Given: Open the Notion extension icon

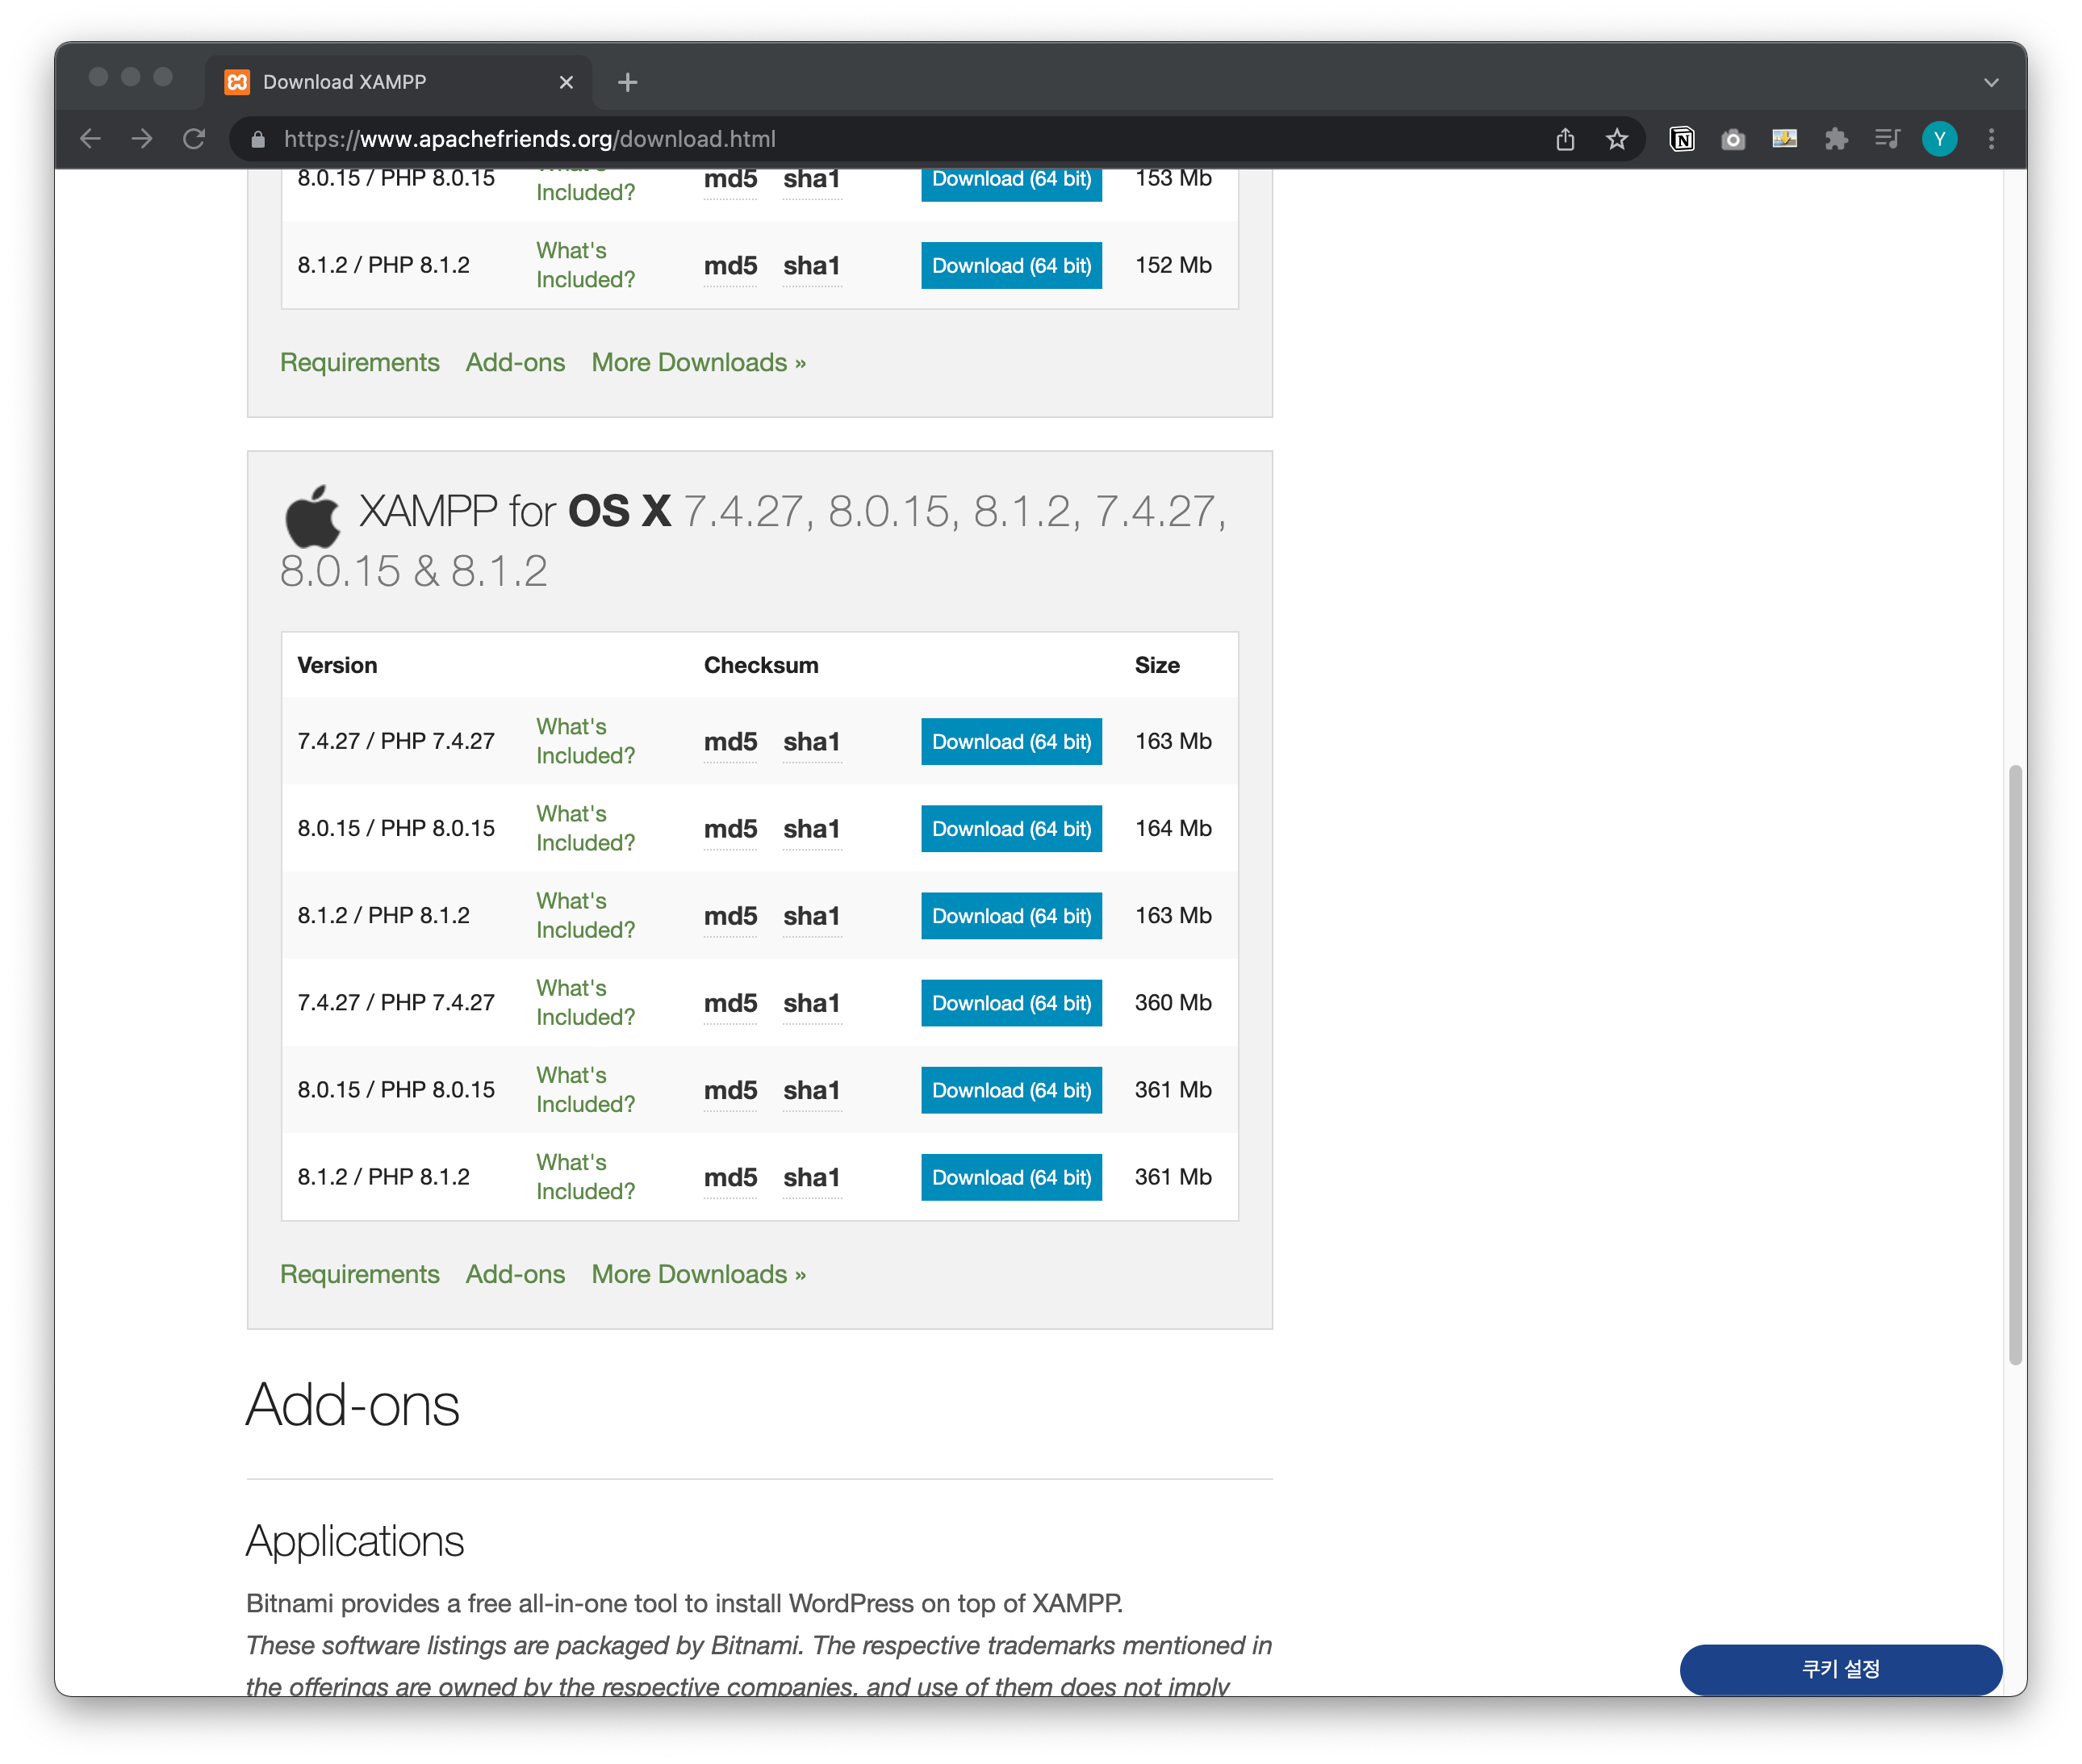Looking at the screenshot, I should pyautogui.click(x=1682, y=139).
